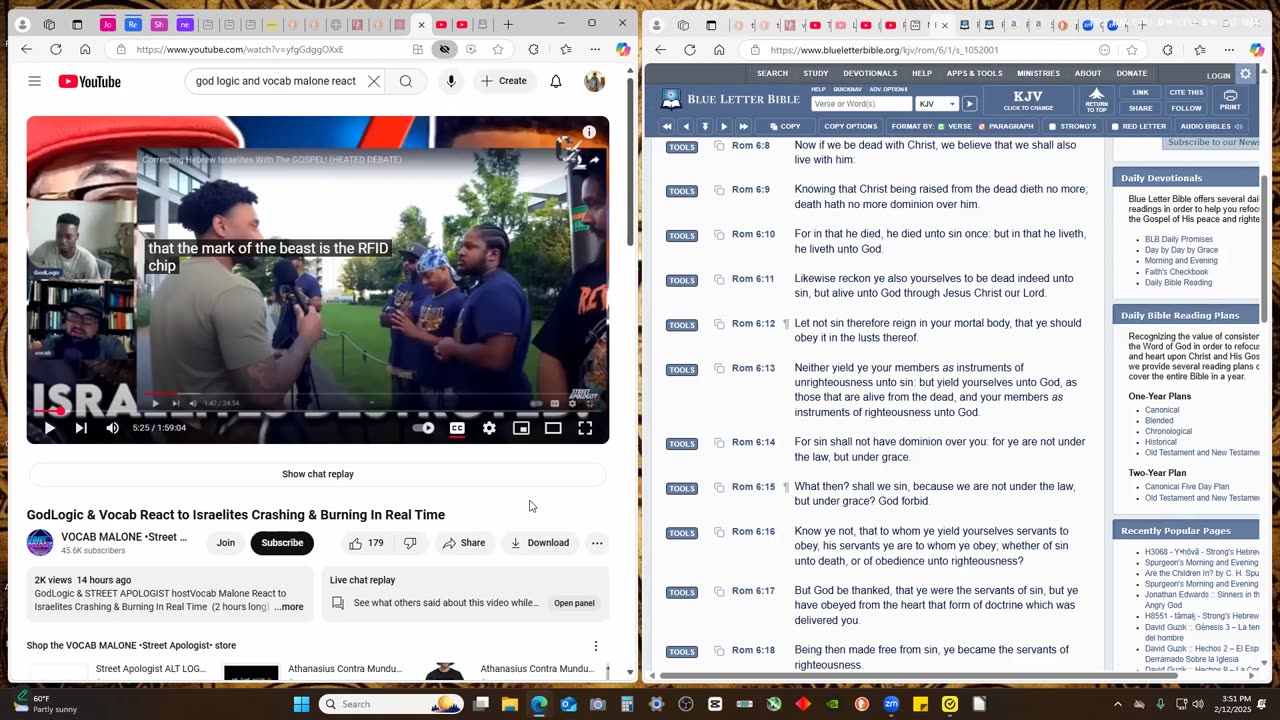Open more actions under the video

tap(597, 543)
